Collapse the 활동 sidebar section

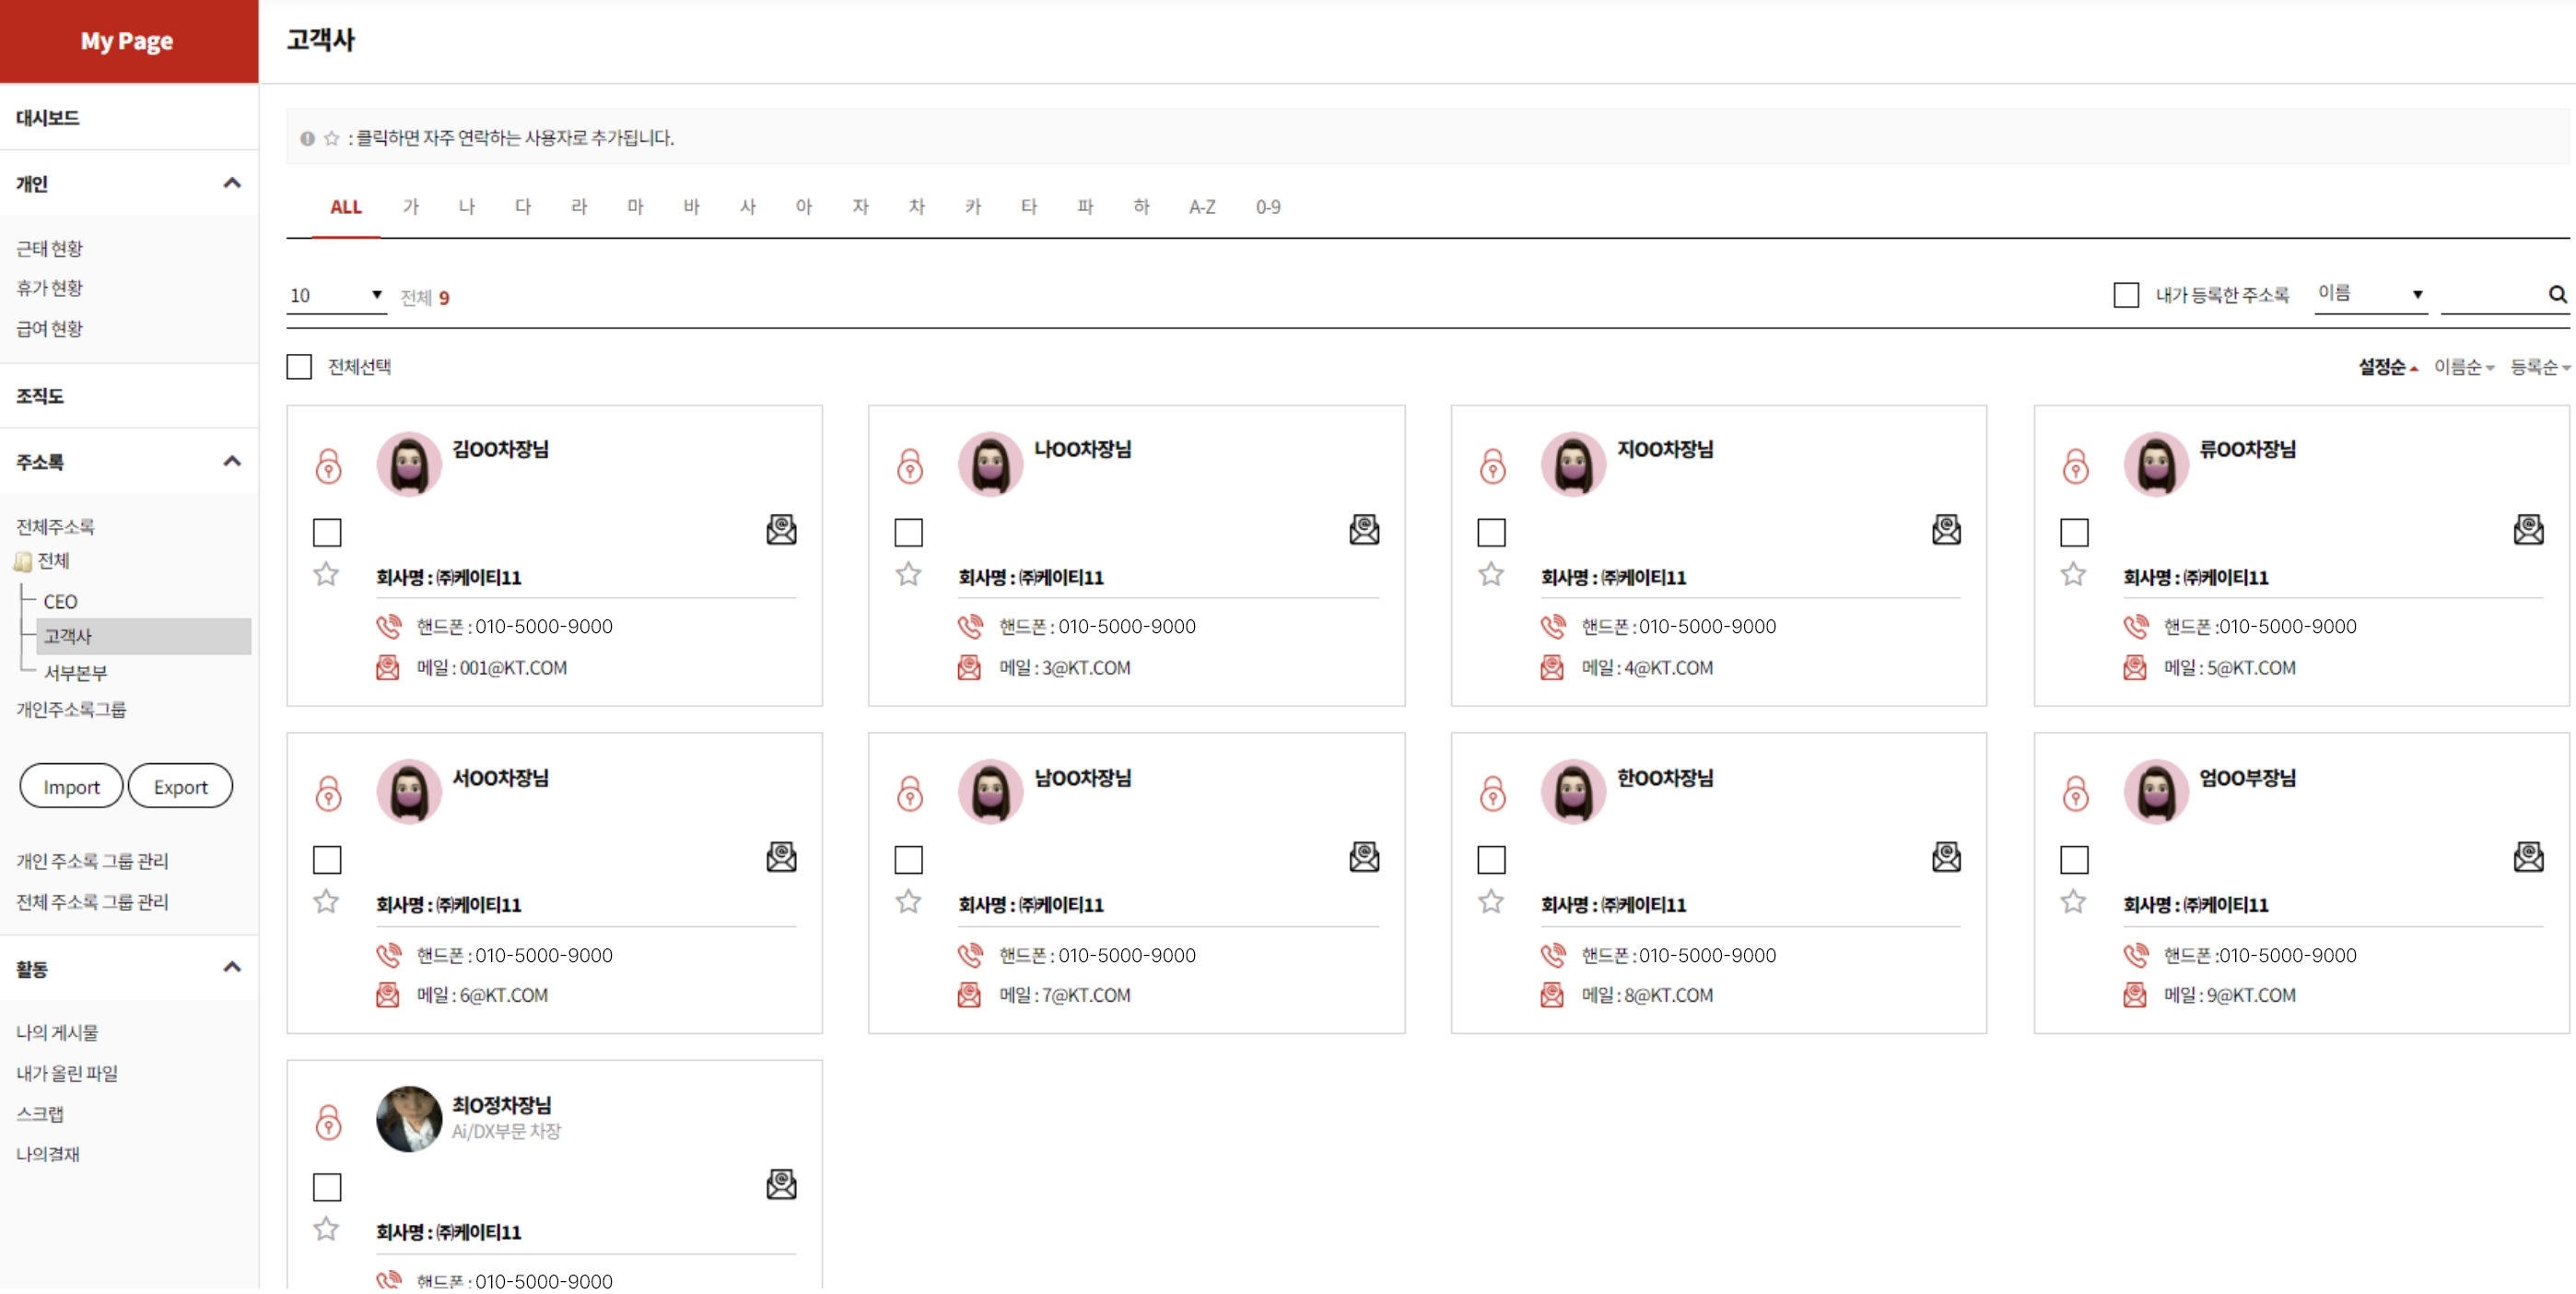(x=232, y=968)
